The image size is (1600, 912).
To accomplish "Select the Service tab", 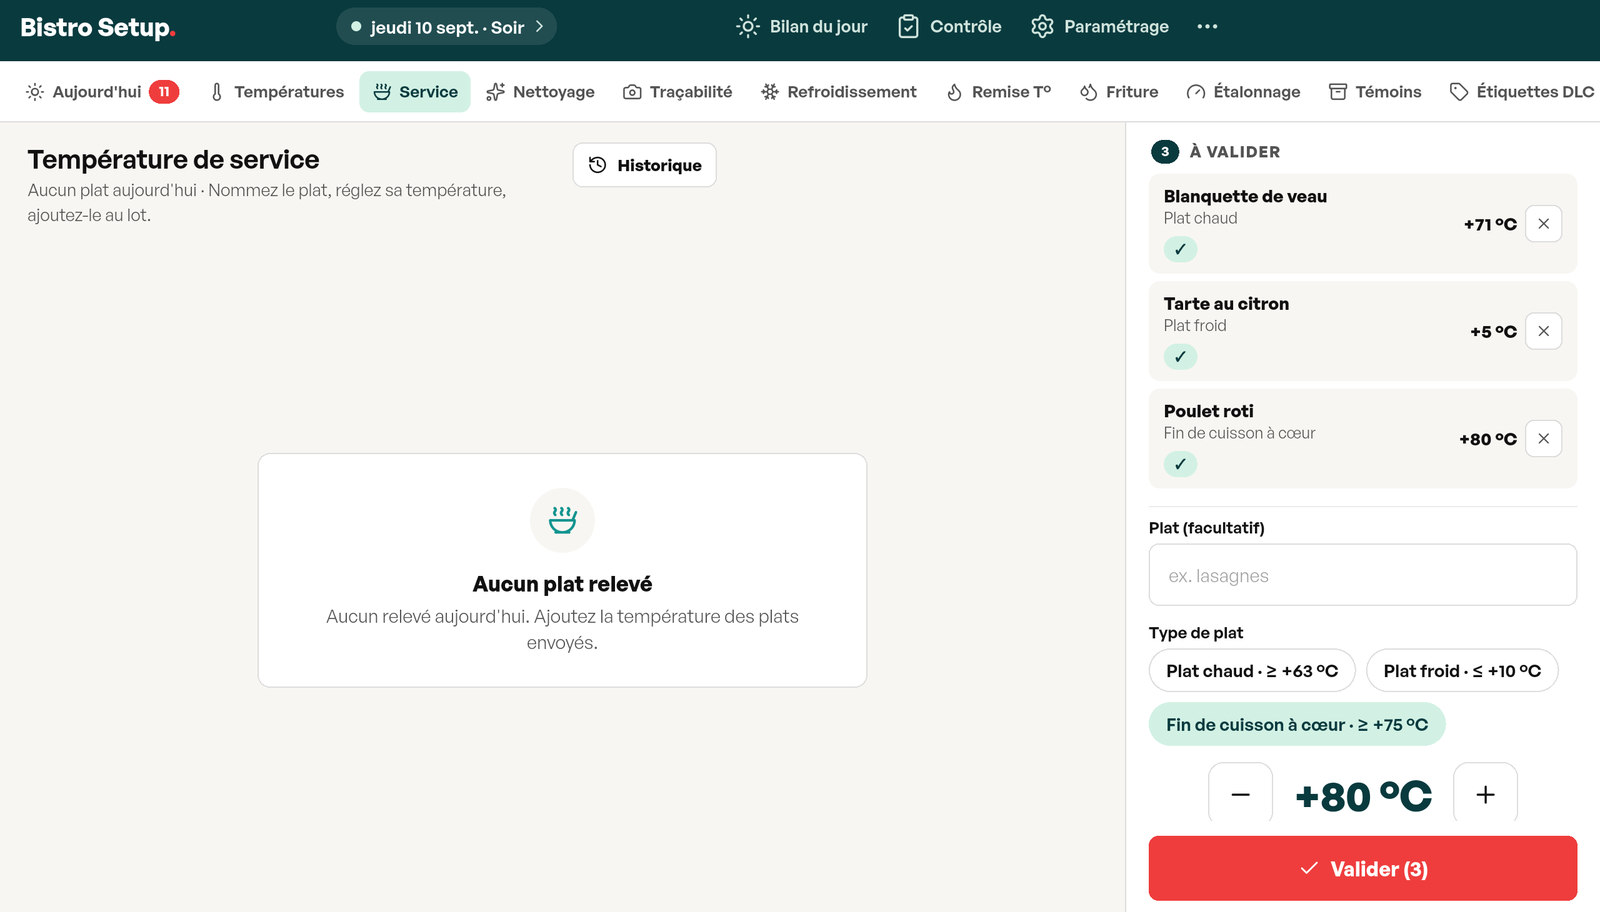I will [x=415, y=92].
